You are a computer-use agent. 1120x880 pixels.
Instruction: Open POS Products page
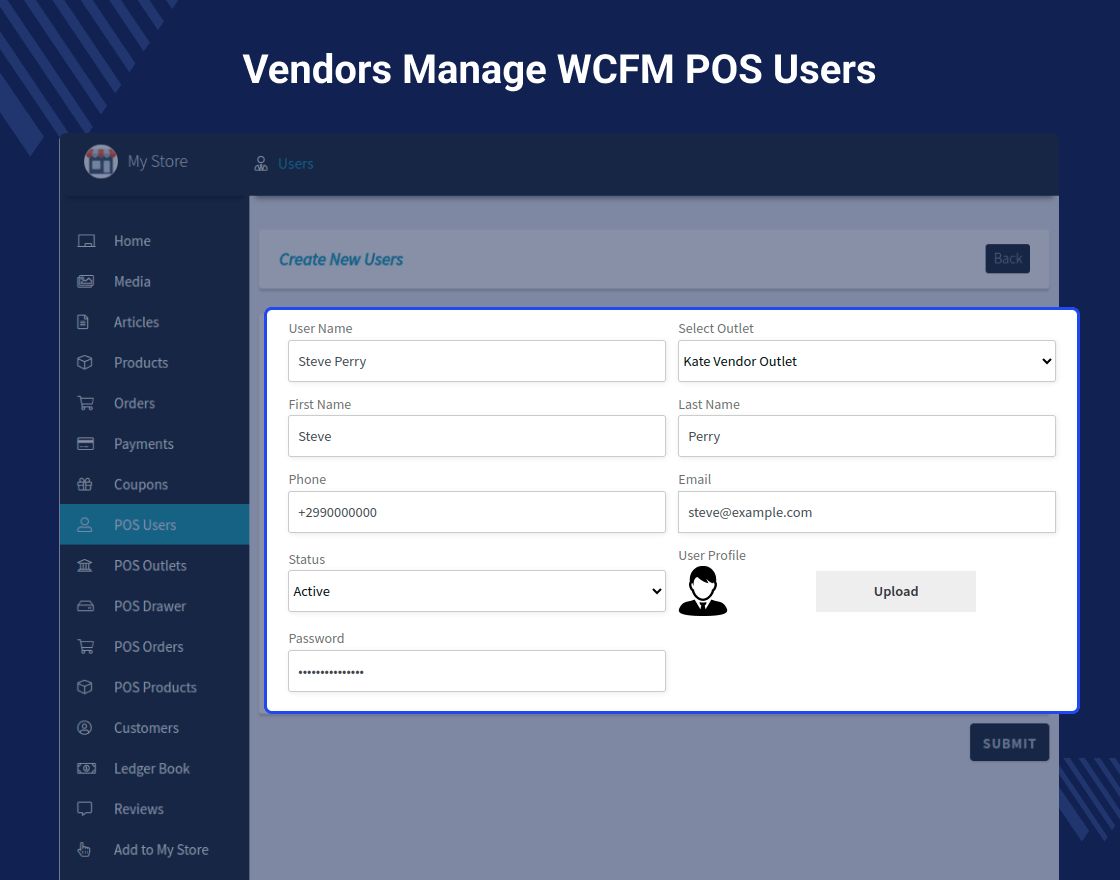click(155, 687)
